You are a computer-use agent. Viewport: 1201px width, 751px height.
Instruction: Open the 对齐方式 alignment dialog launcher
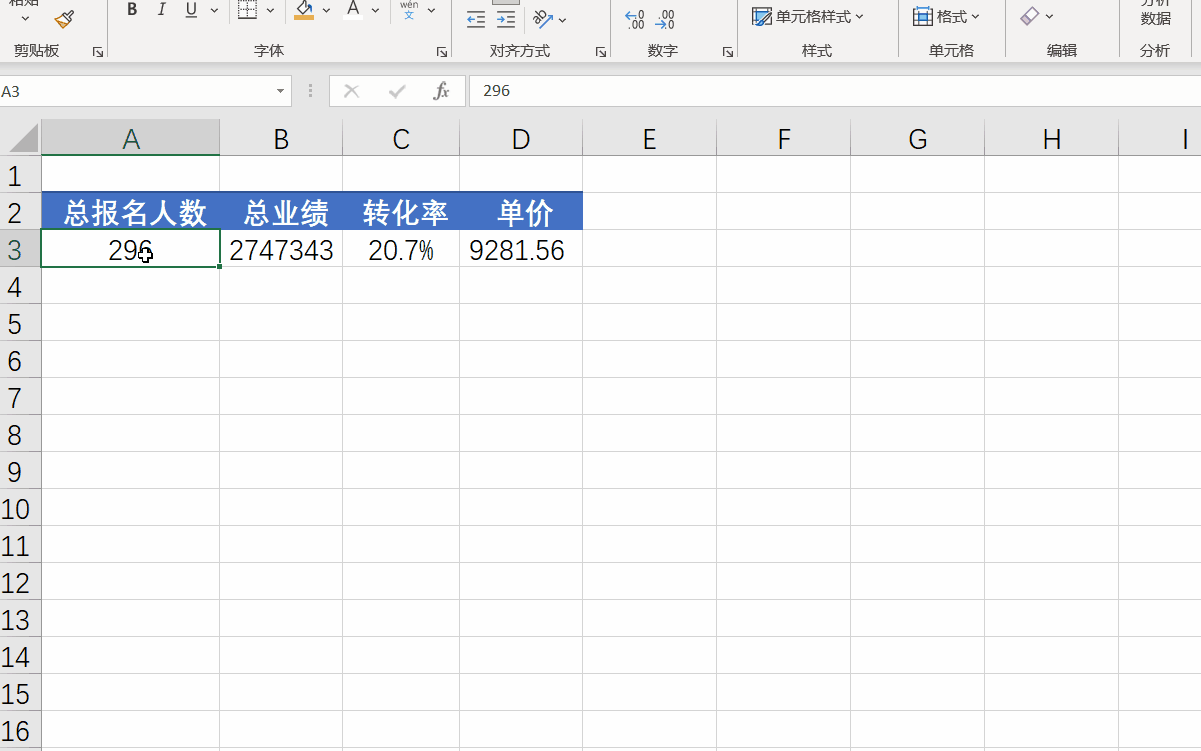(600, 52)
